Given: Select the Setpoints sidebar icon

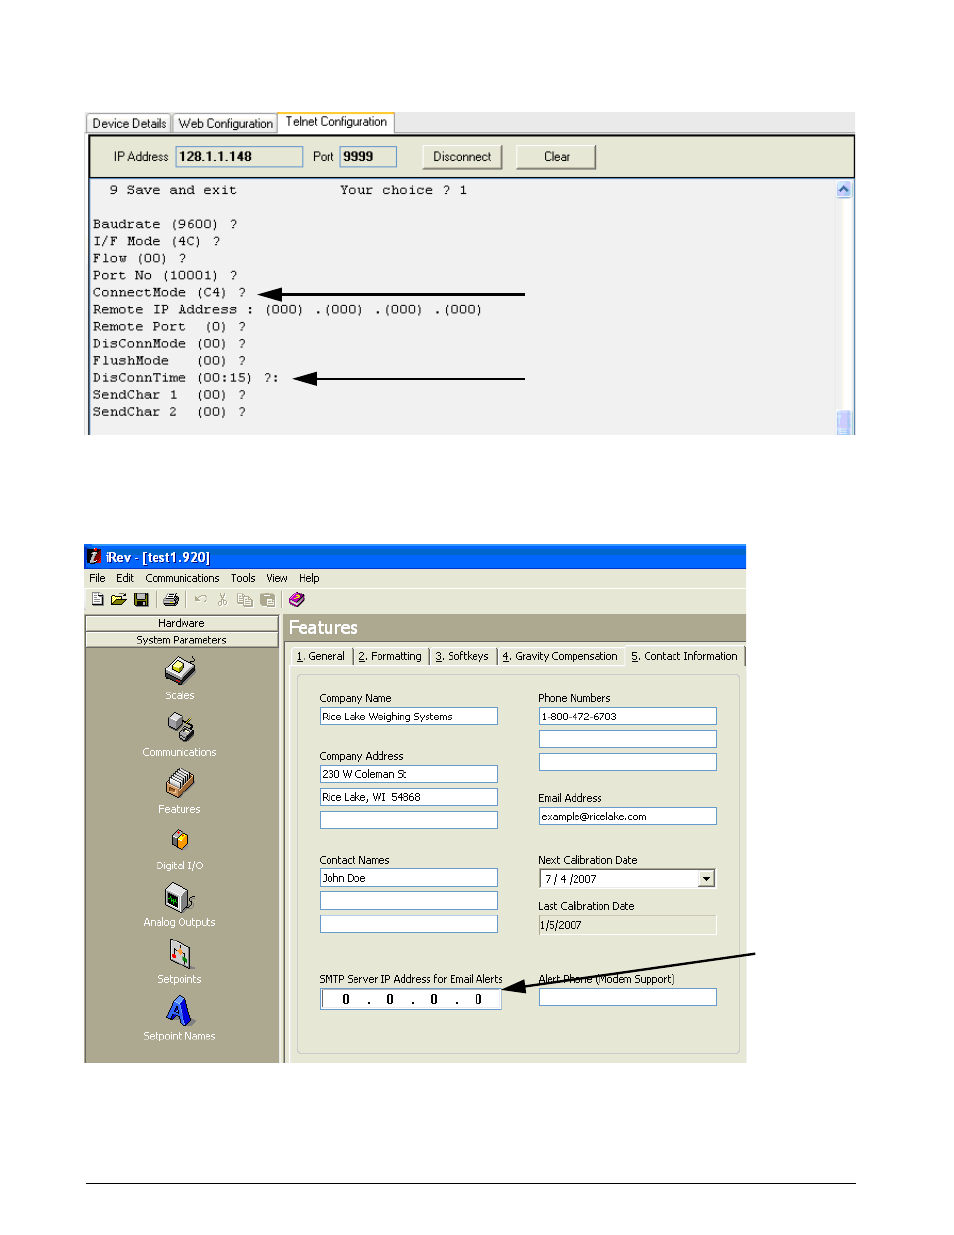Looking at the screenshot, I should [180, 955].
